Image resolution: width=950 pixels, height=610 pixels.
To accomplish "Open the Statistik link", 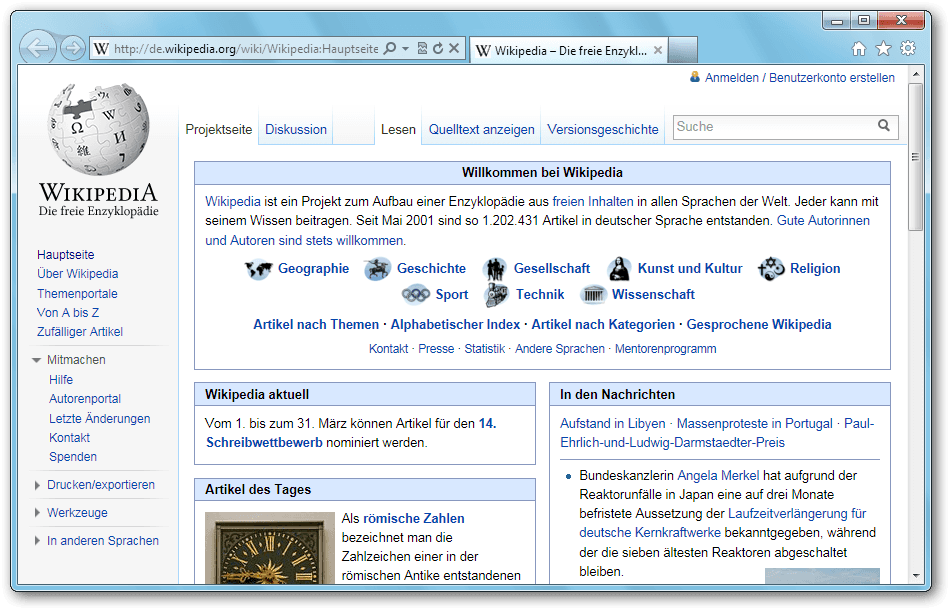I will click(x=484, y=349).
